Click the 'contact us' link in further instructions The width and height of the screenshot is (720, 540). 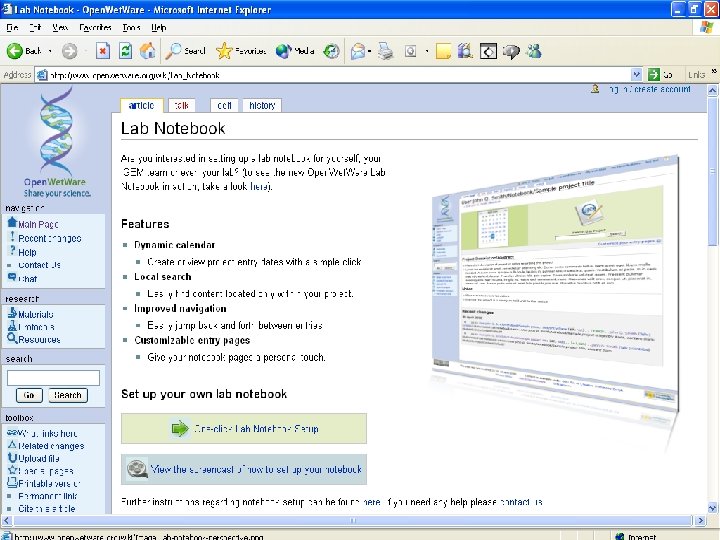(522, 502)
